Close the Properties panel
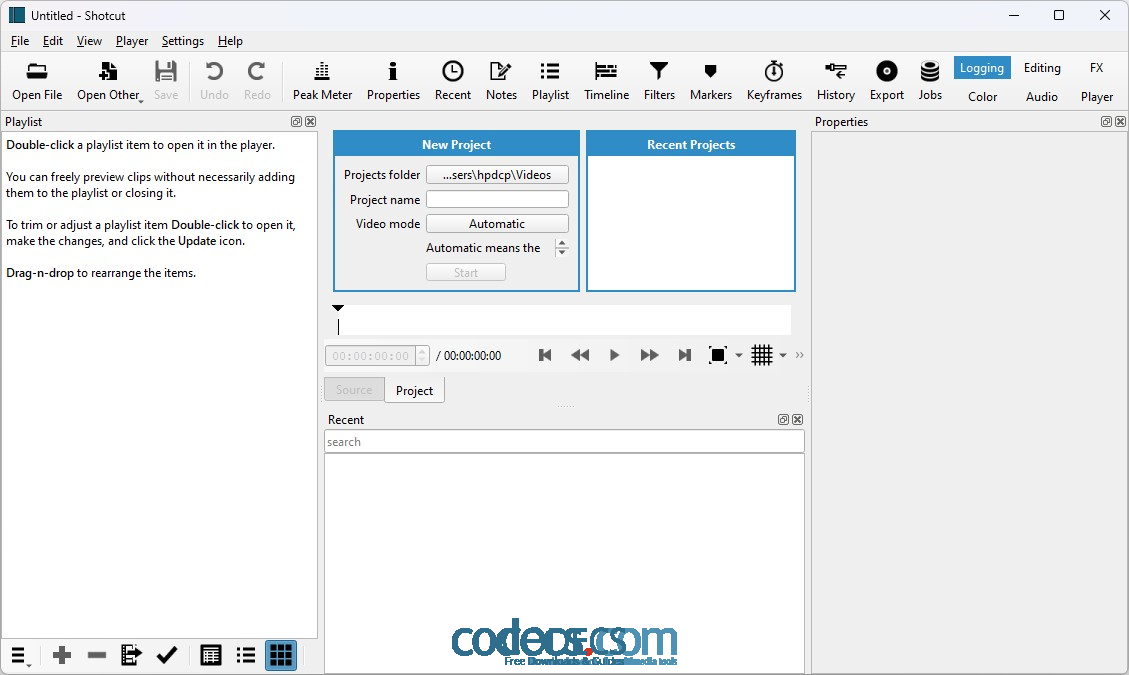 [1120, 122]
